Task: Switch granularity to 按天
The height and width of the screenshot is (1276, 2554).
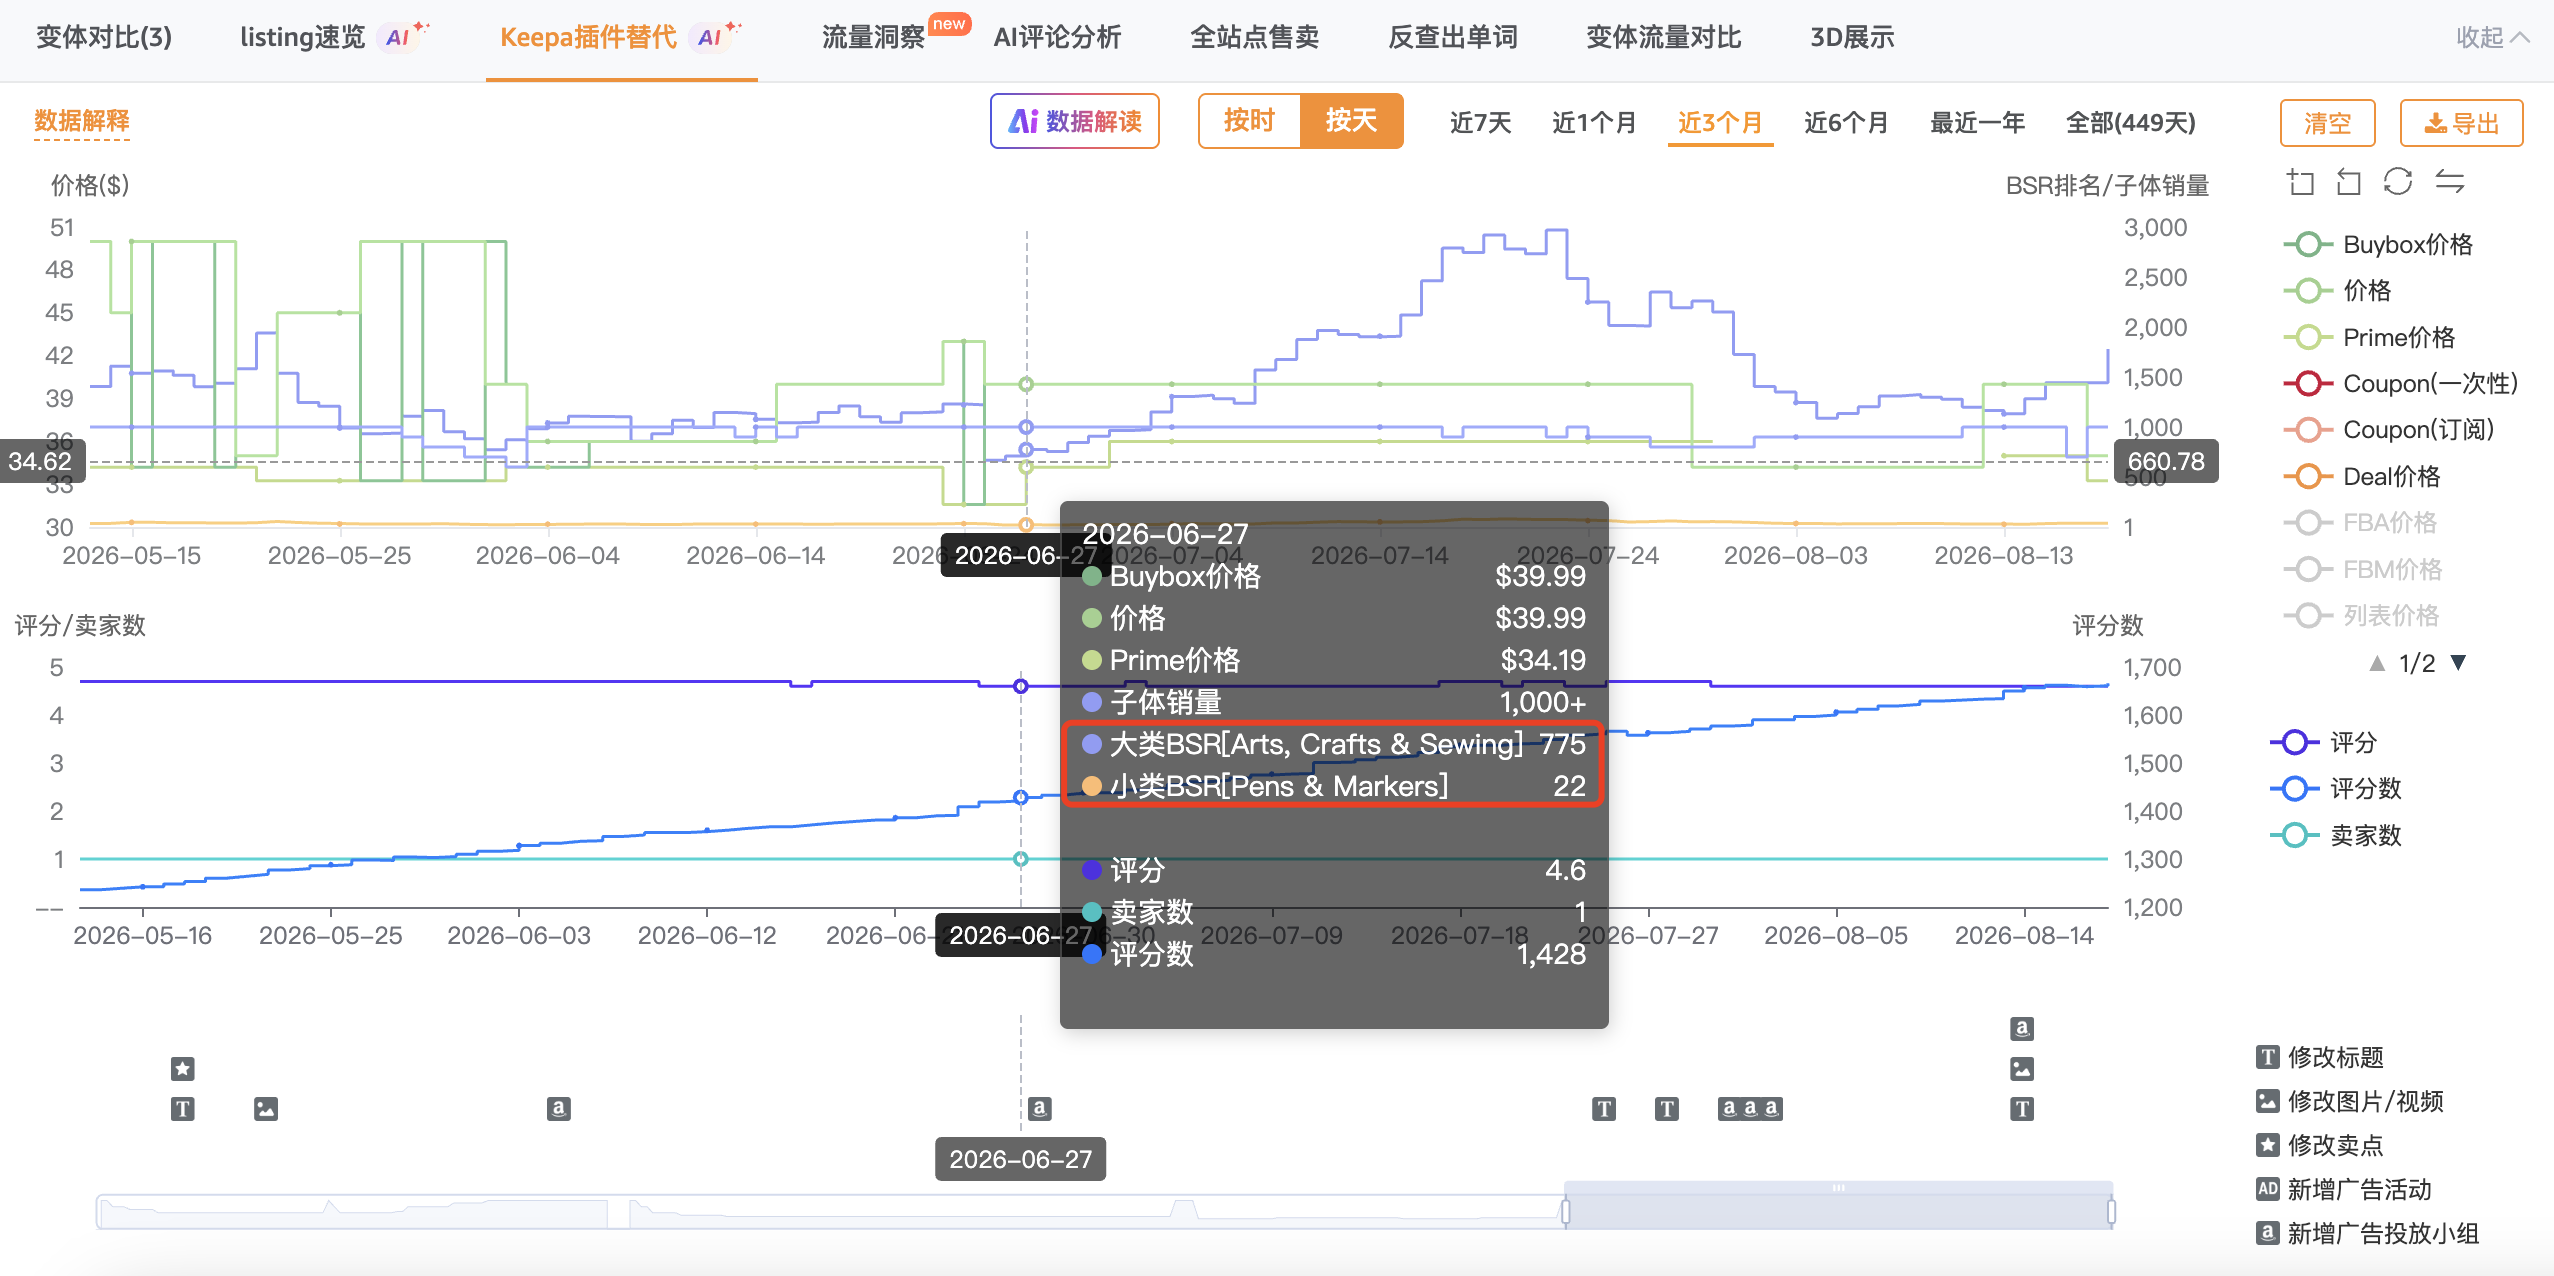Action: coord(1352,121)
